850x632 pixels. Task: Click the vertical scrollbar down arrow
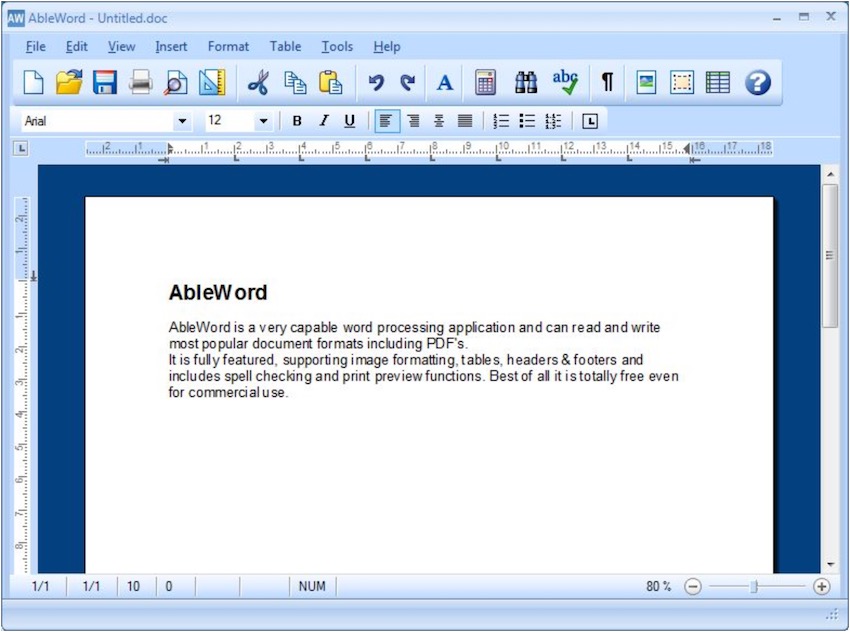[x=832, y=563]
